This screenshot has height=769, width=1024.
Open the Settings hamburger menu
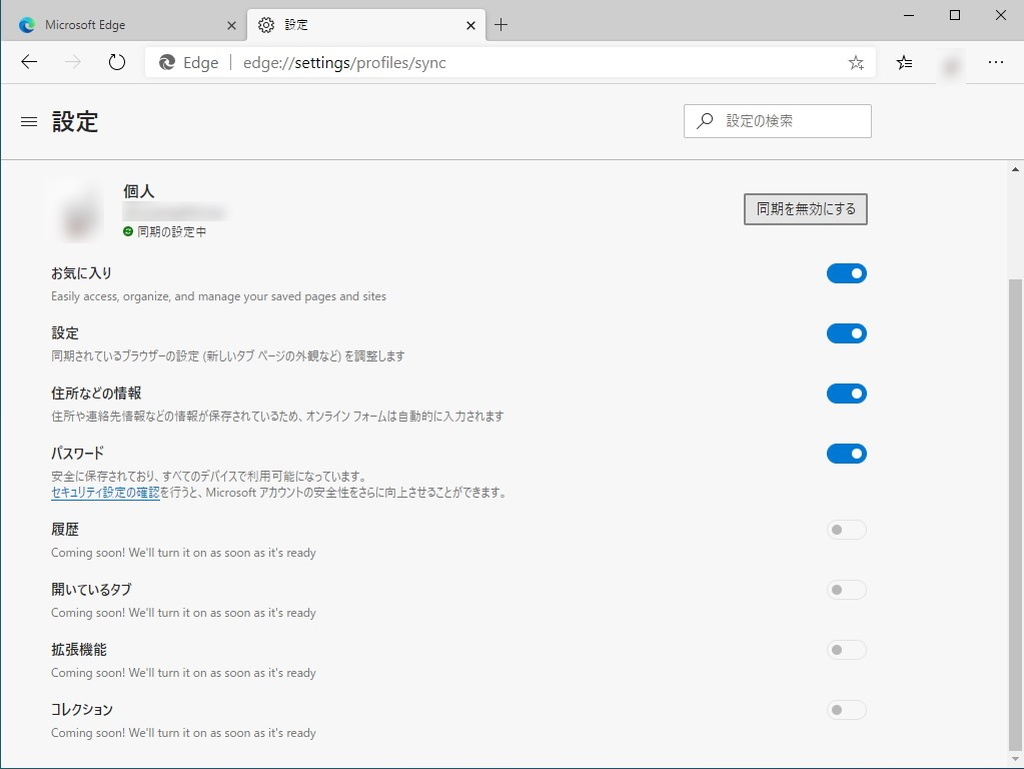click(28, 121)
